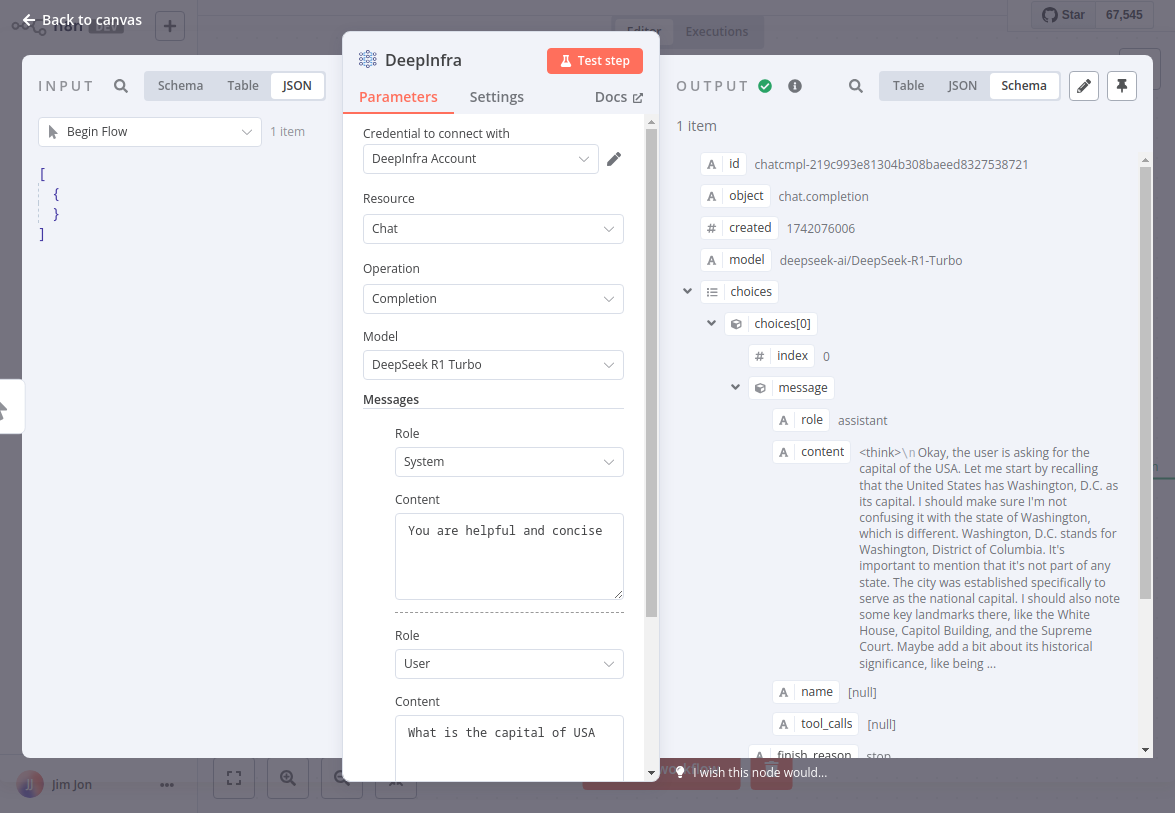Screen dimensions: 1175x813
Task: Search the input panel data
Action: coord(121,86)
